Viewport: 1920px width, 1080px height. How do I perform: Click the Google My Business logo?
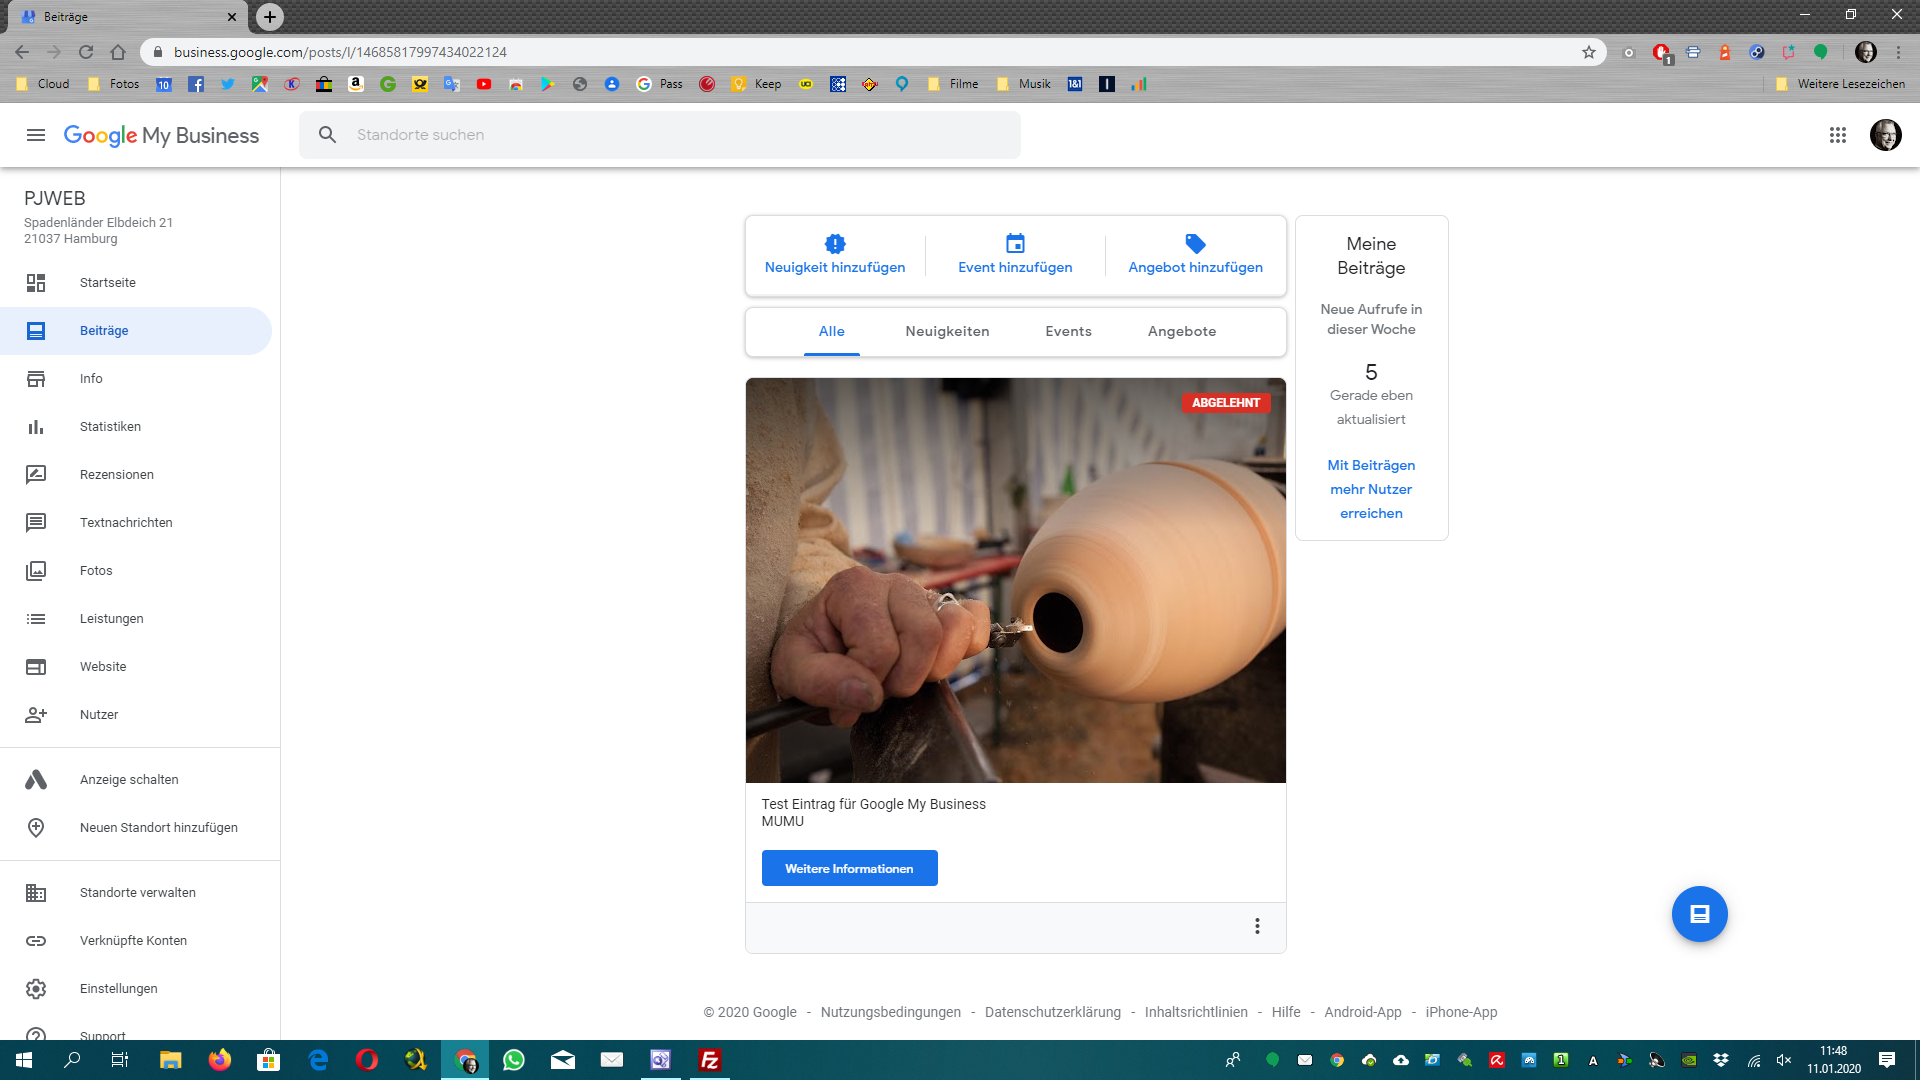click(161, 135)
